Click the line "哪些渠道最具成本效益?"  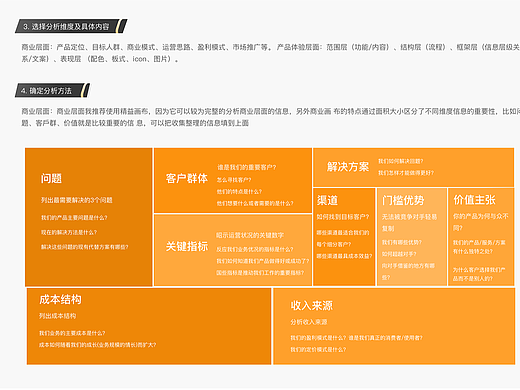344,256
